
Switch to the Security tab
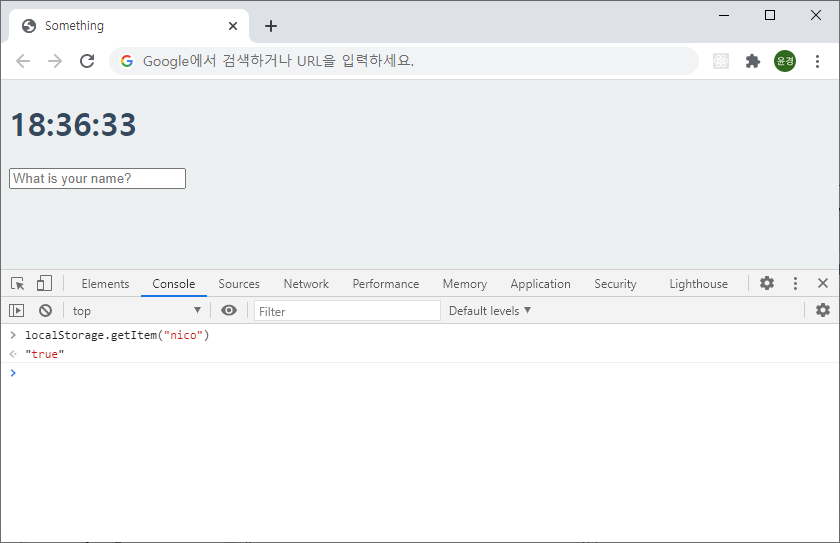pyautogui.click(x=615, y=284)
